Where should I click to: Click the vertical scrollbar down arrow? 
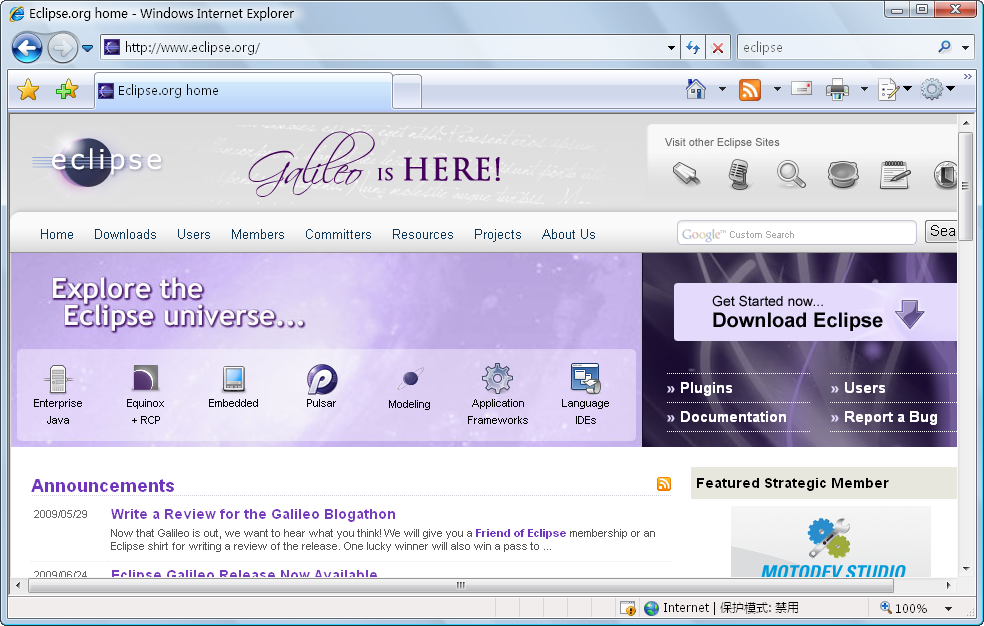point(966,569)
